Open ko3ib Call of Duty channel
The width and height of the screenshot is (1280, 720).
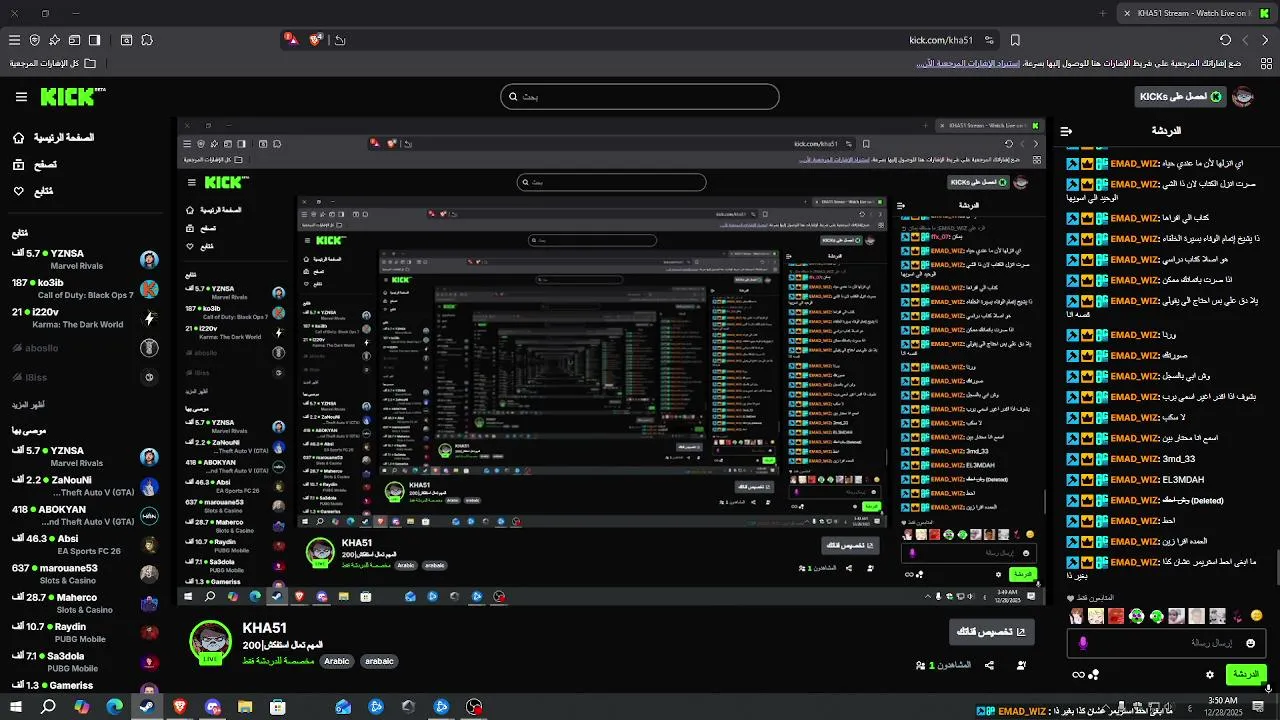tap(85, 289)
